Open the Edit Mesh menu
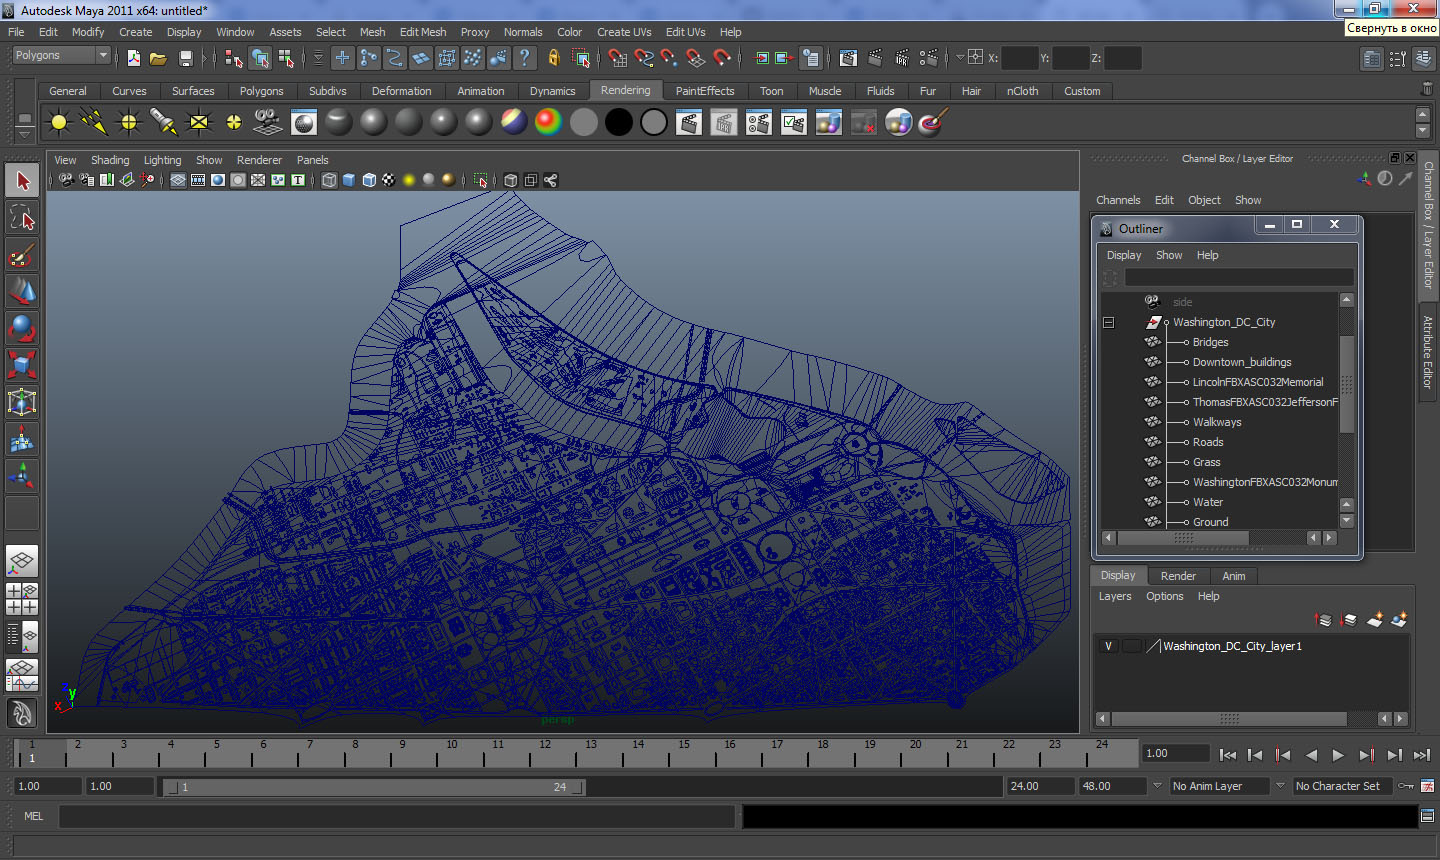Image resolution: width=1440 pixels, height=860 pixels. 423,32
